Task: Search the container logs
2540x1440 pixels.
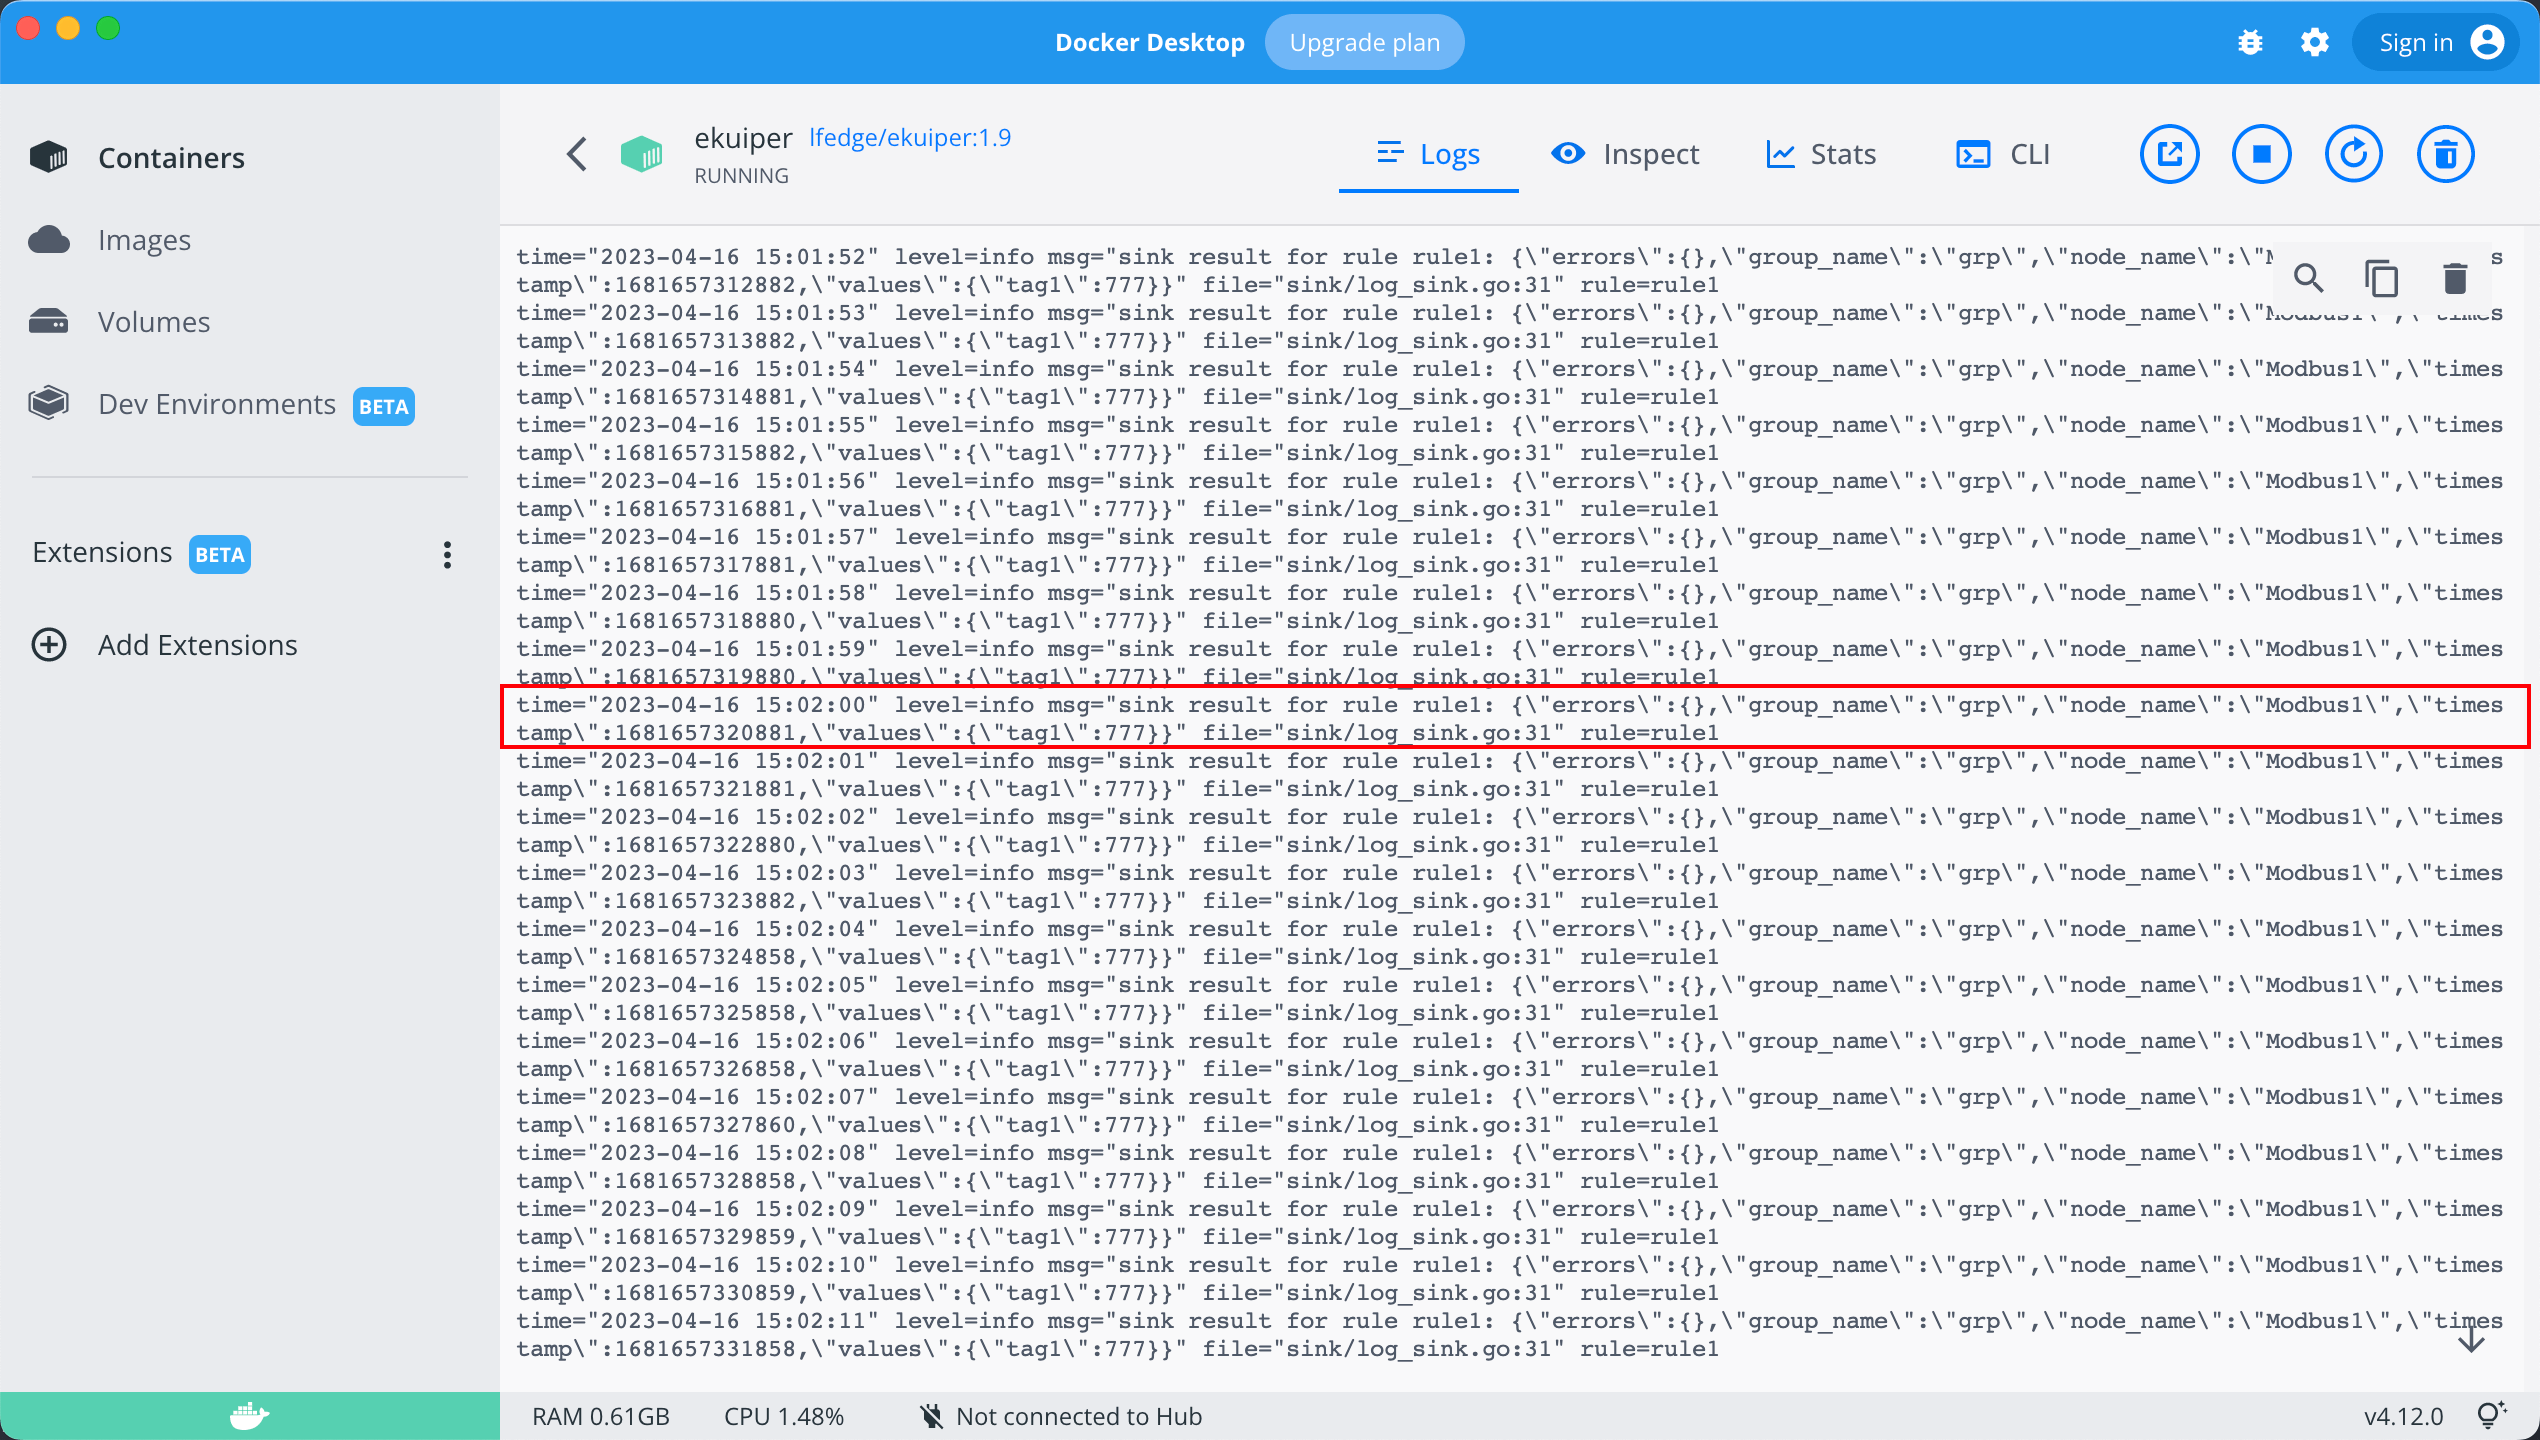Action: 2308,278
